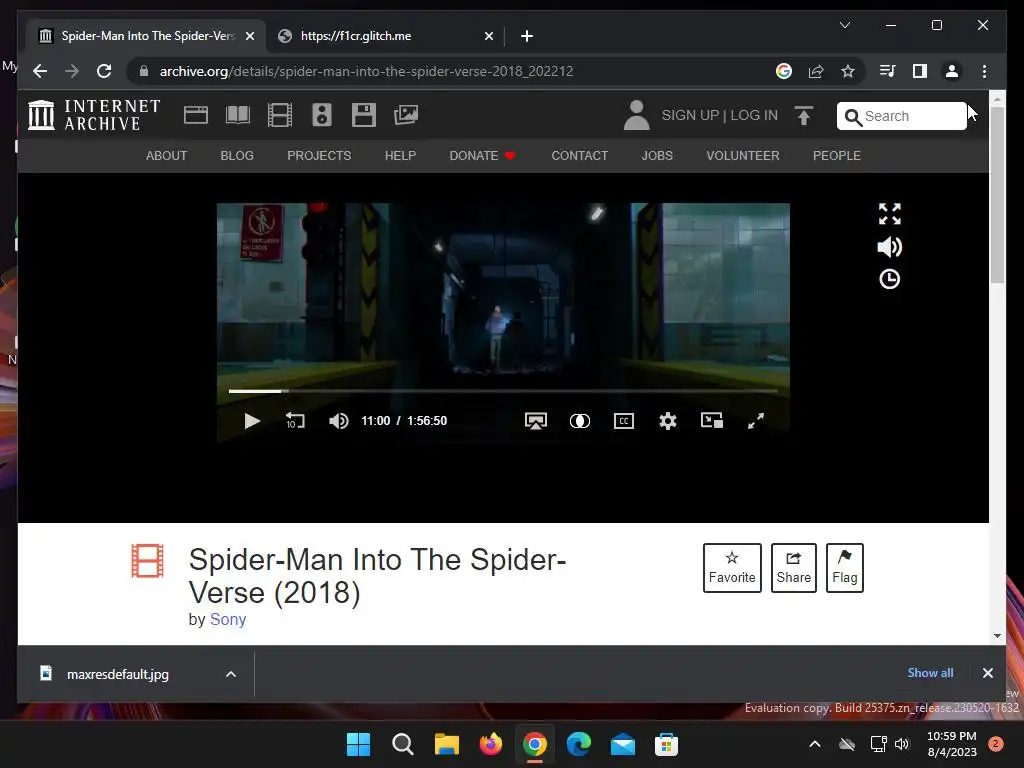Screen dimensions: 1024x768
Task: Click the Google icon in address bar
Action: (x=784, y=71)
